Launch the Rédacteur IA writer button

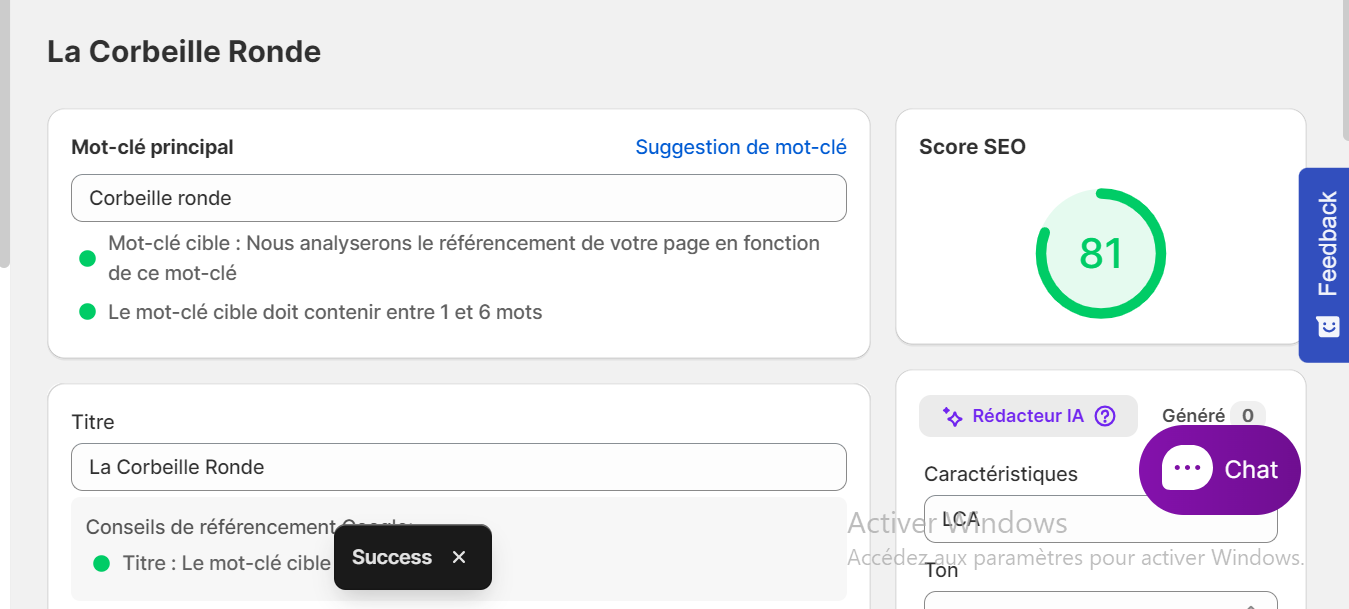point(1028,416)
